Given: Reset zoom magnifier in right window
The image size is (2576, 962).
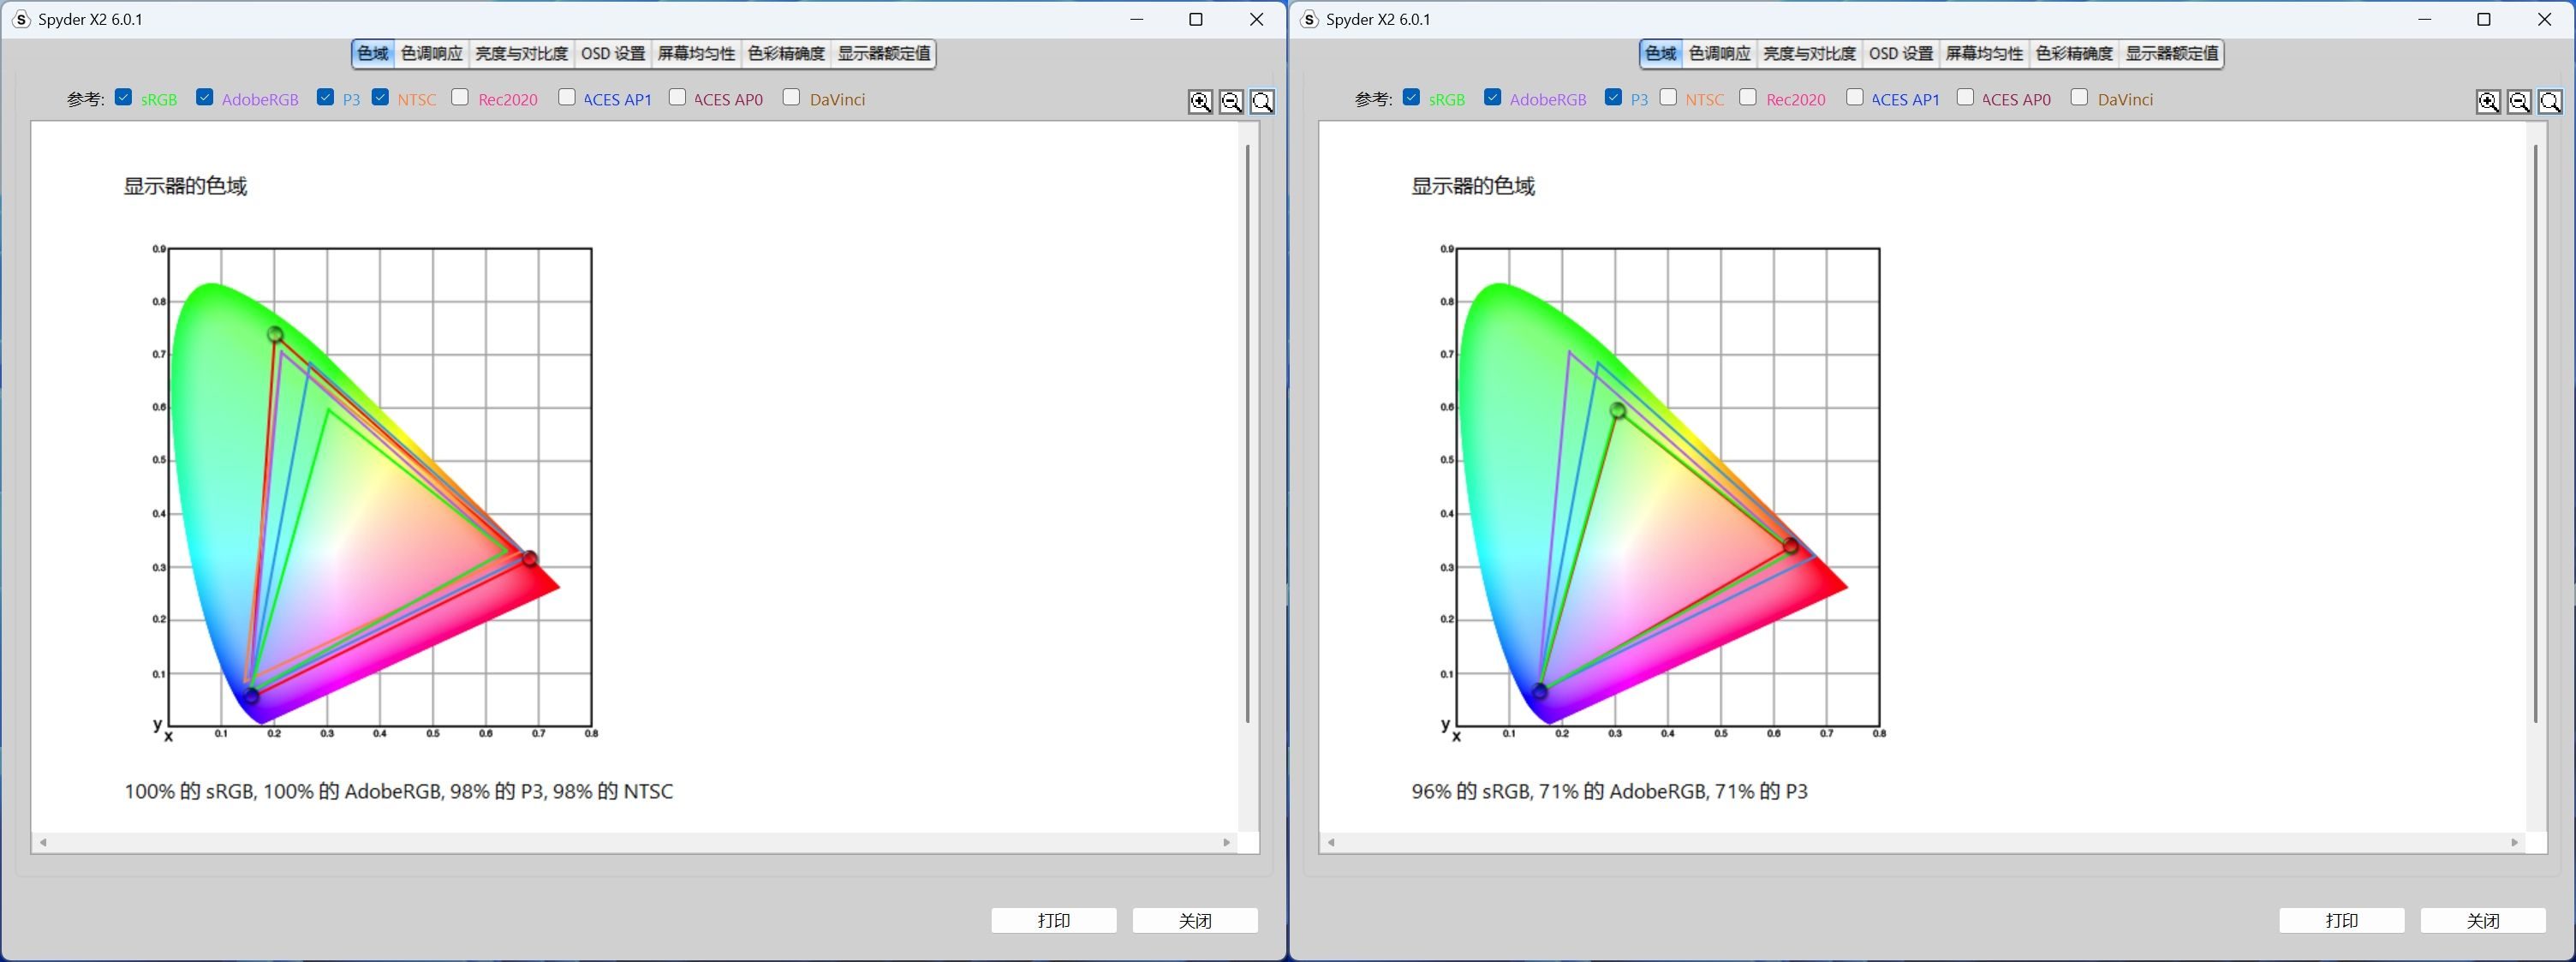Looking at the screenshot, I should click(2550, 102).
